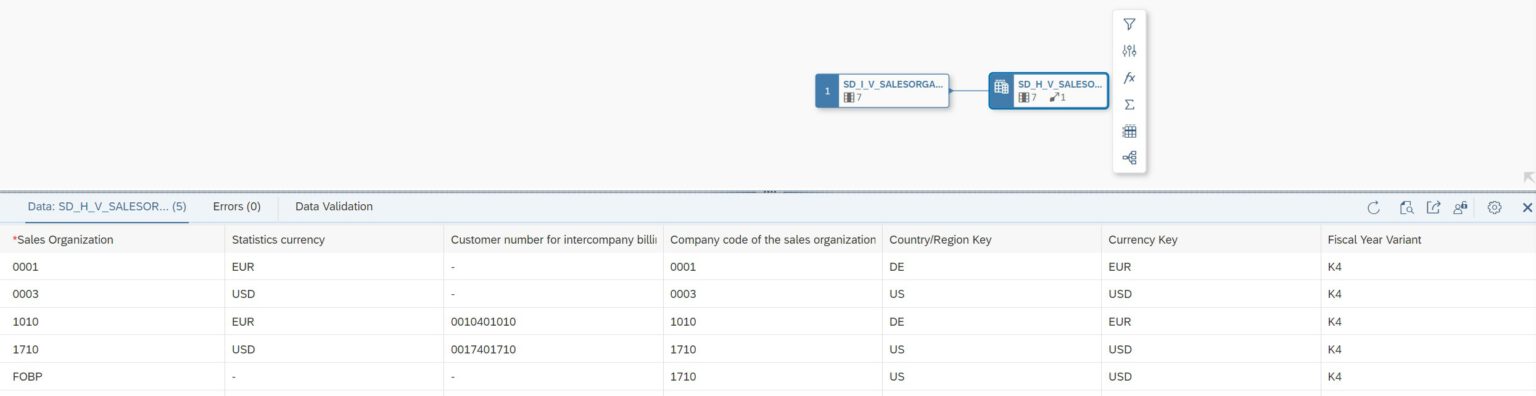Click customer number 0010401010
1536x396 pixels.
point(483,322)
